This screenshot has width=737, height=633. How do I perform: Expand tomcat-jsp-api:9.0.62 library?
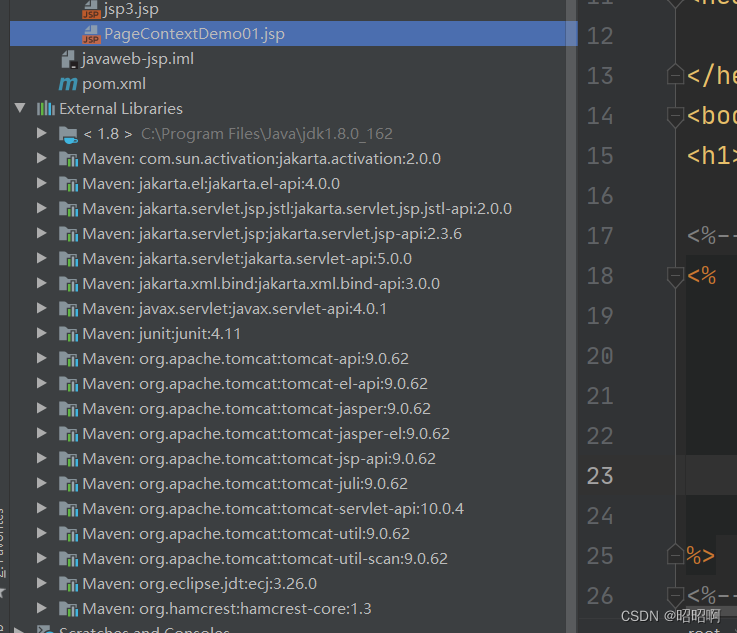(x=42, y=458)
